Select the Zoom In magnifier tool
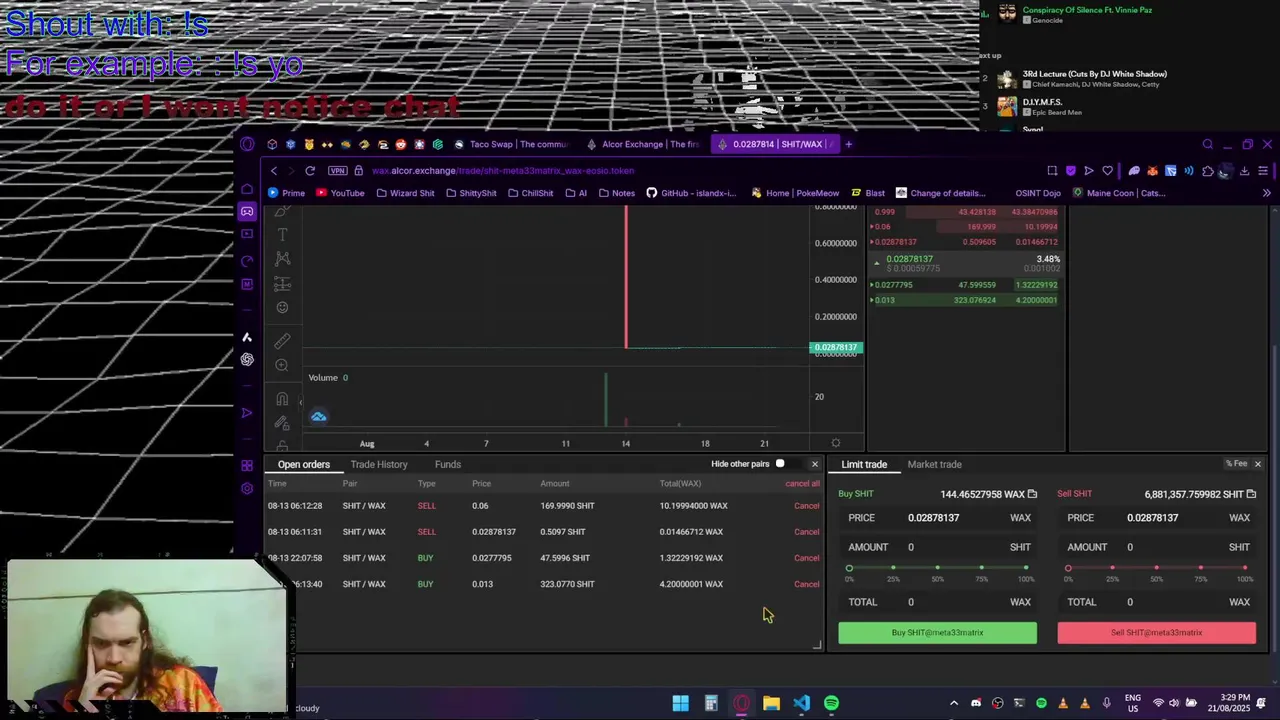1280x720 pixels. click(282, 366)
